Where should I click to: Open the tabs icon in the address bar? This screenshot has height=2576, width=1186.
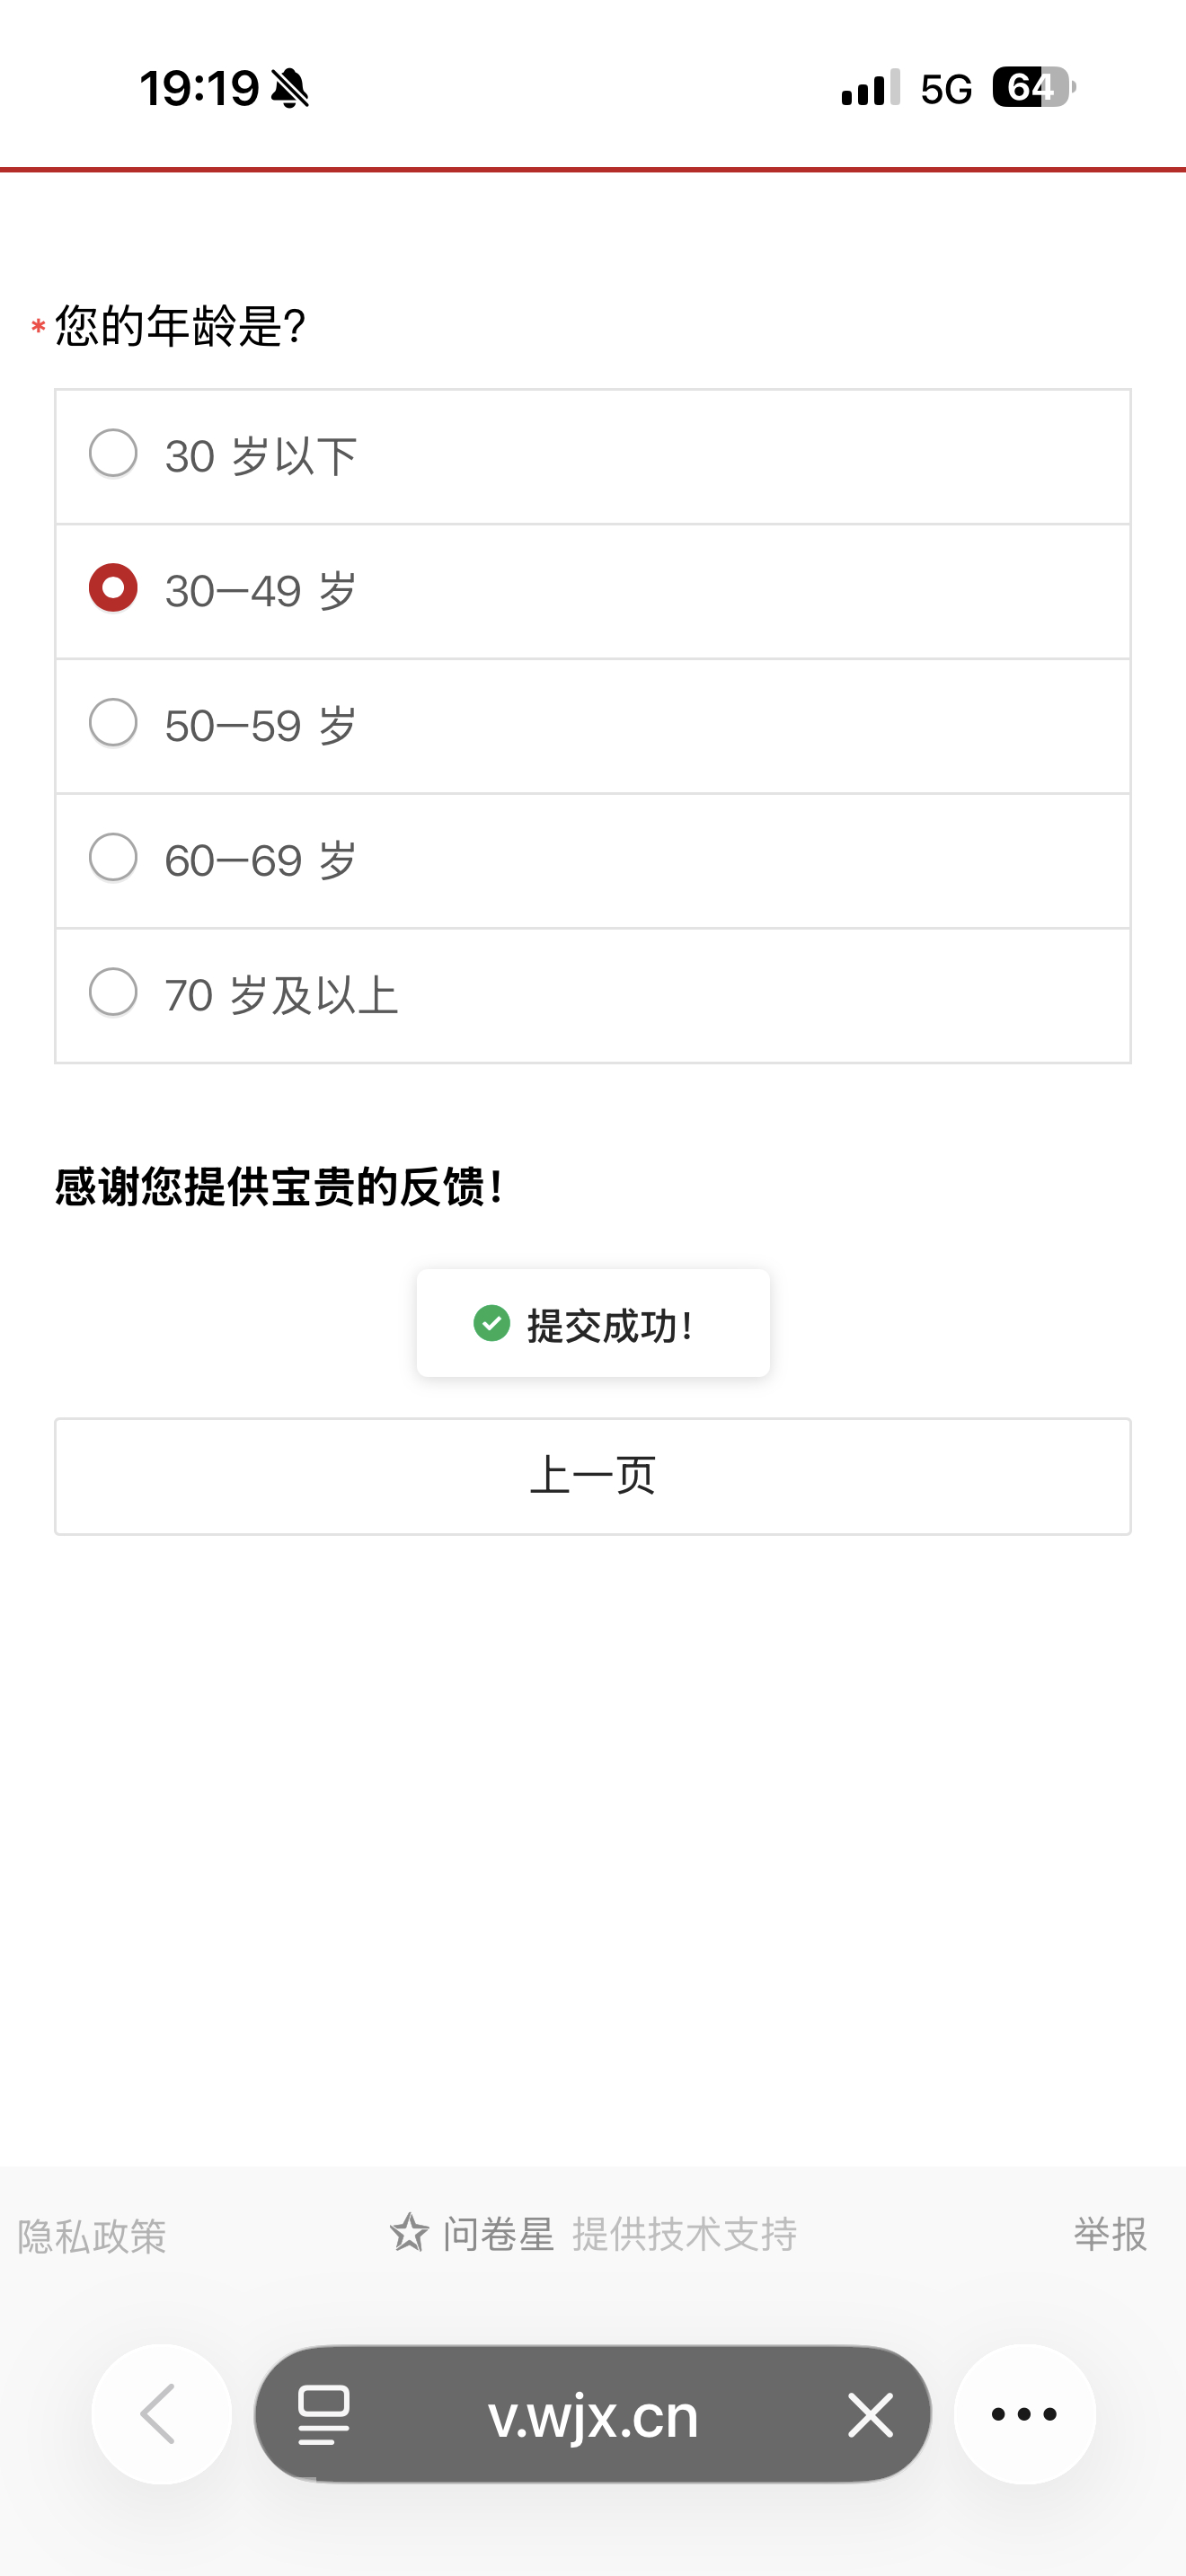324,2414
